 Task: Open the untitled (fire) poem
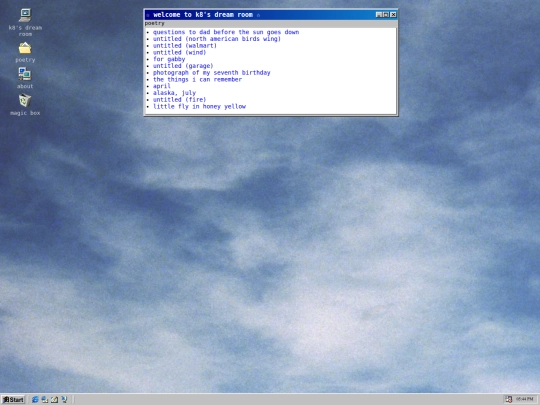point(179,100)
